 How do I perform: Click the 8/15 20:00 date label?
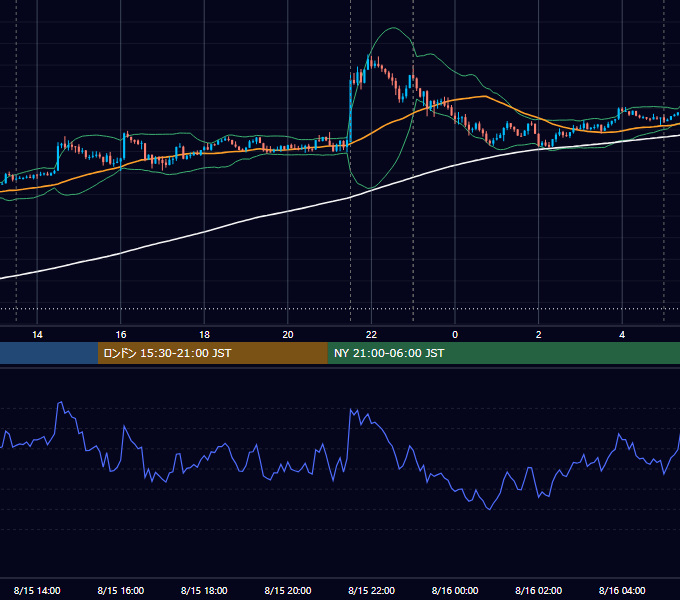click(288, 590)
